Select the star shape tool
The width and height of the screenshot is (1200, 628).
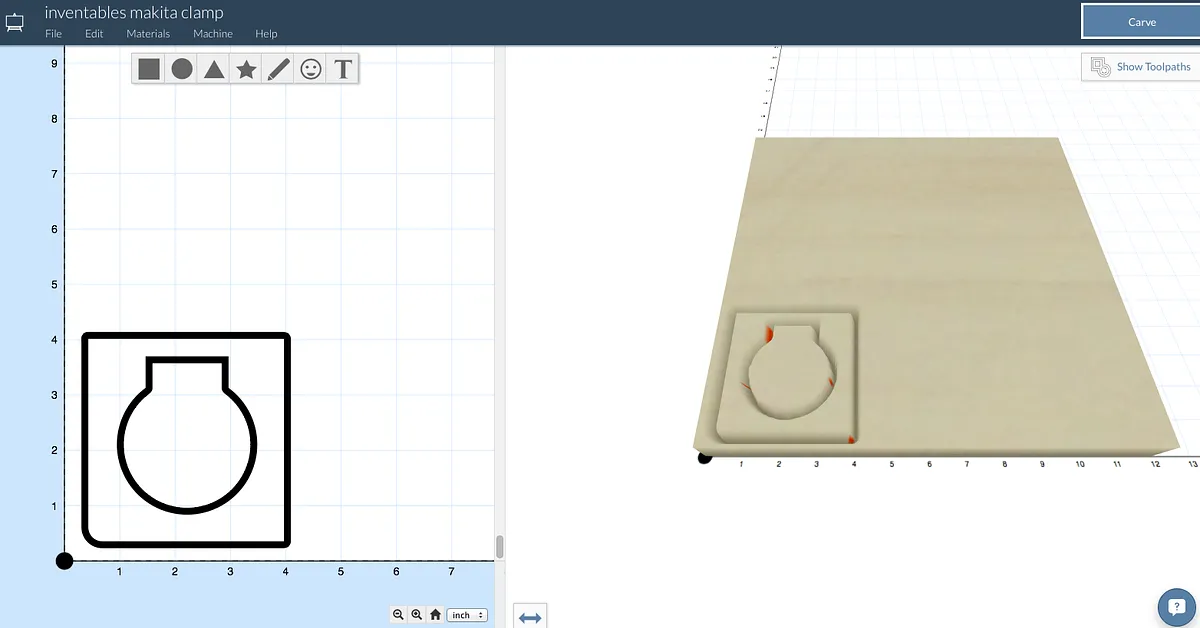coord(246,69)
